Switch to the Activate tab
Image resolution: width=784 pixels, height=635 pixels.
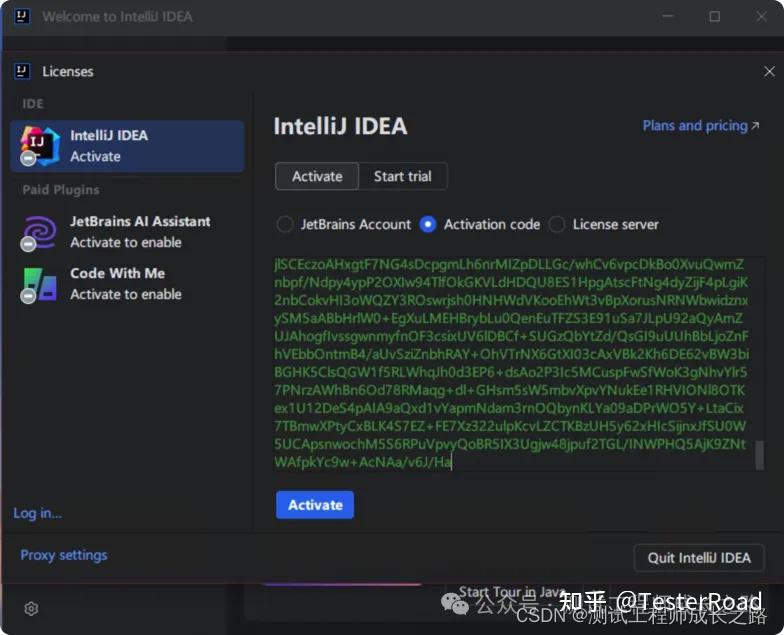coord(317,176)
